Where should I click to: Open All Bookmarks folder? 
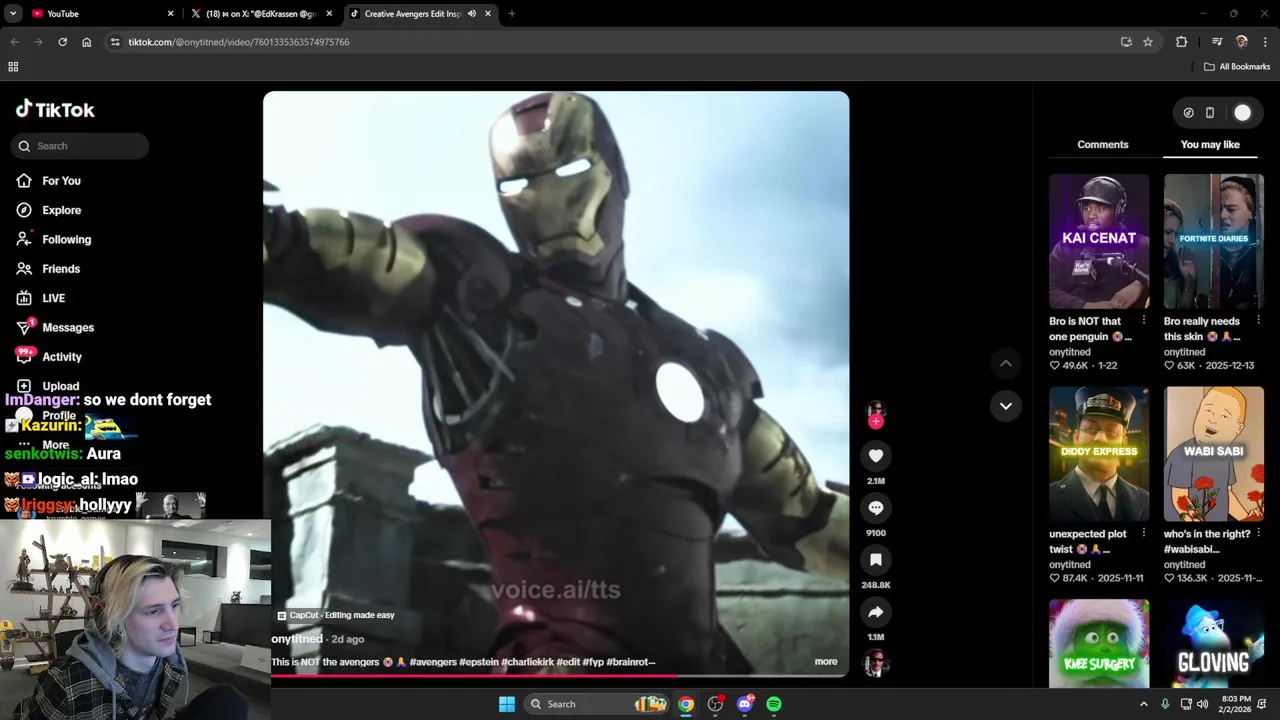1237,67
